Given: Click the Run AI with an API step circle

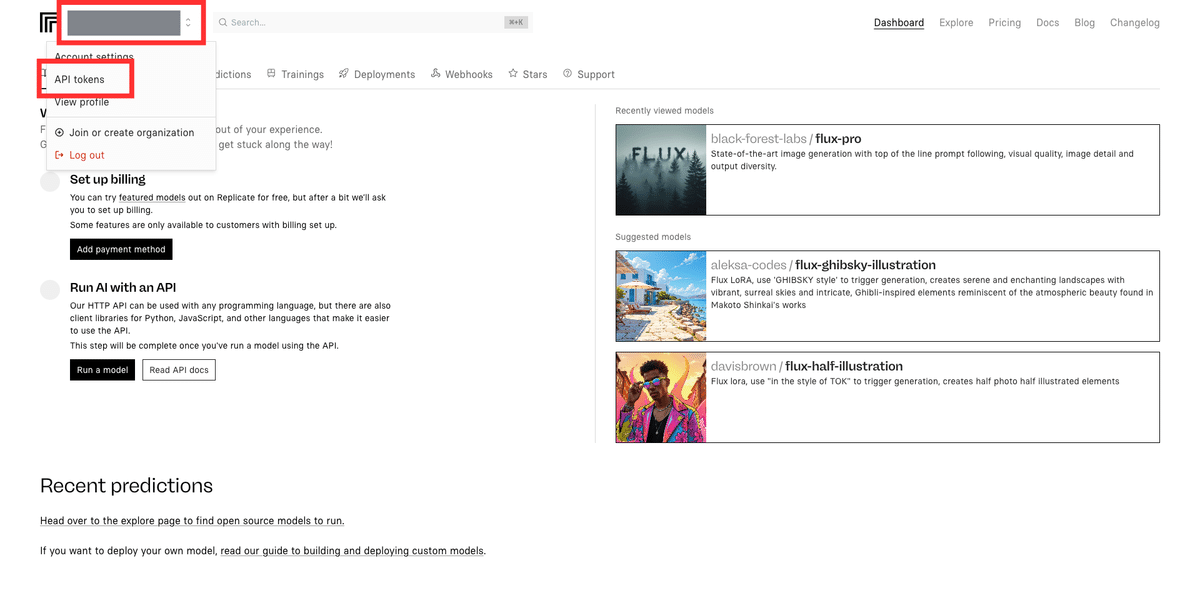Looking at the screenshot, I should tap(50, 289).
